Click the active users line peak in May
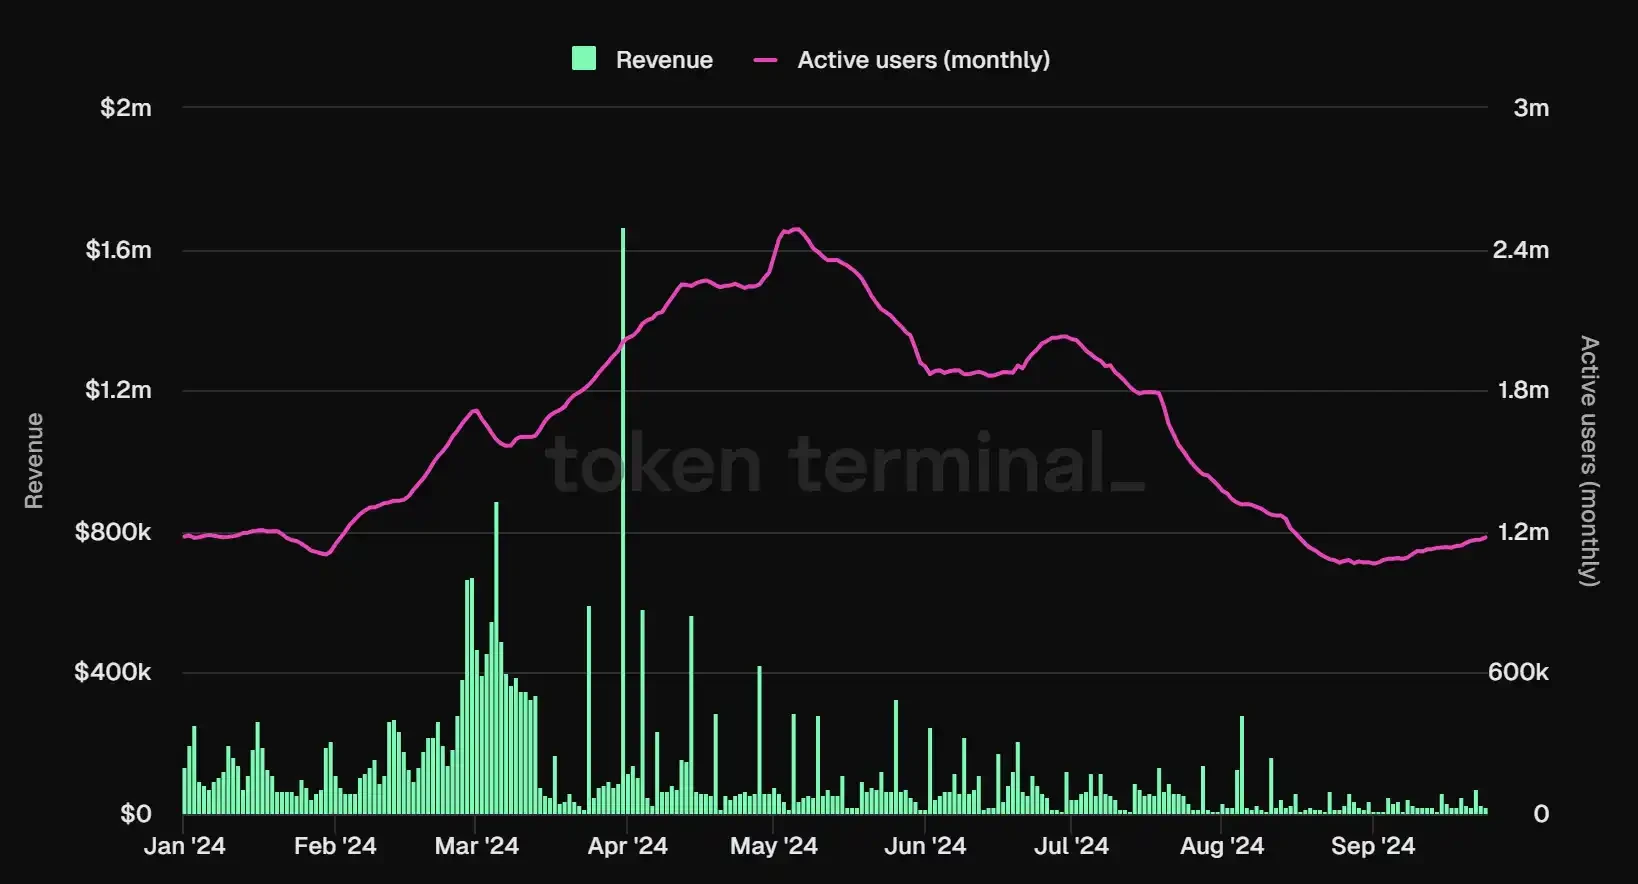Viewport: 1638px width, 884px height. tap(794, 230)
